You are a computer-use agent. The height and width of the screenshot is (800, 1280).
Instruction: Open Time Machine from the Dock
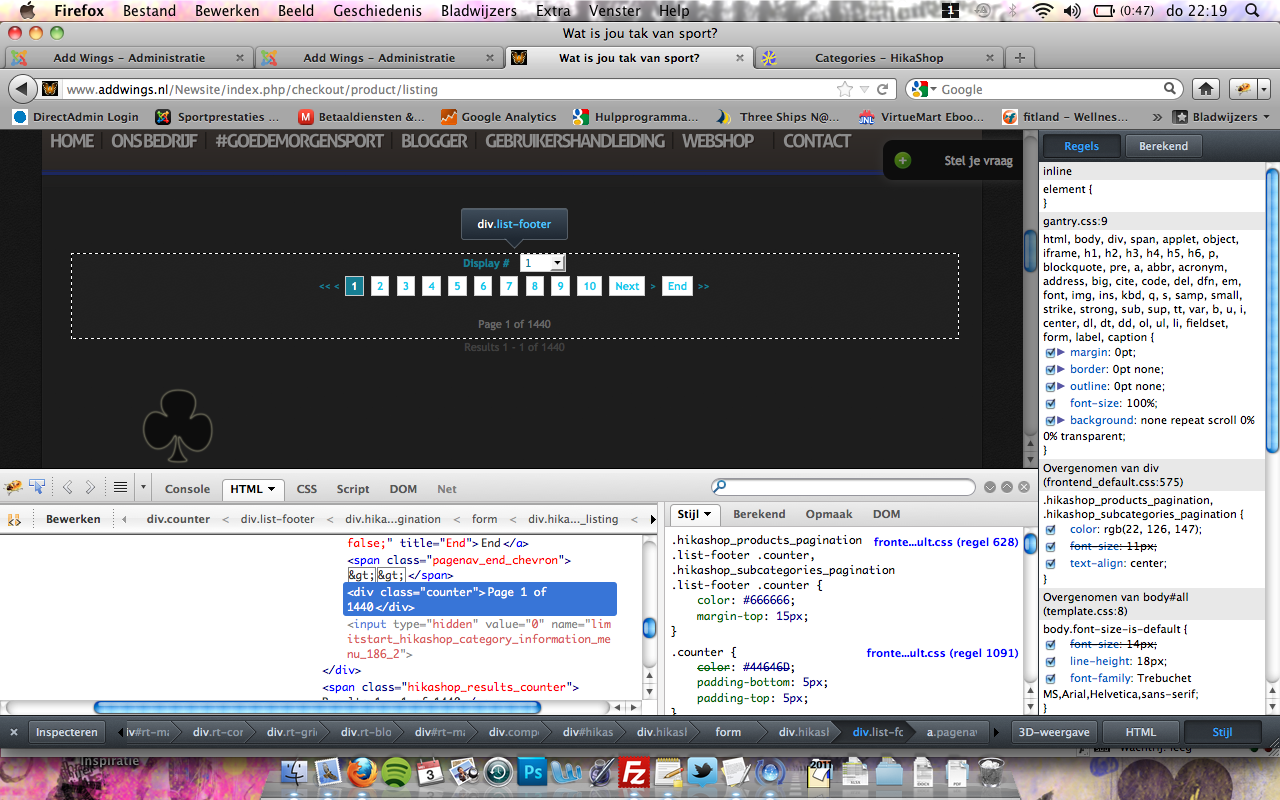tap(498, 773)
